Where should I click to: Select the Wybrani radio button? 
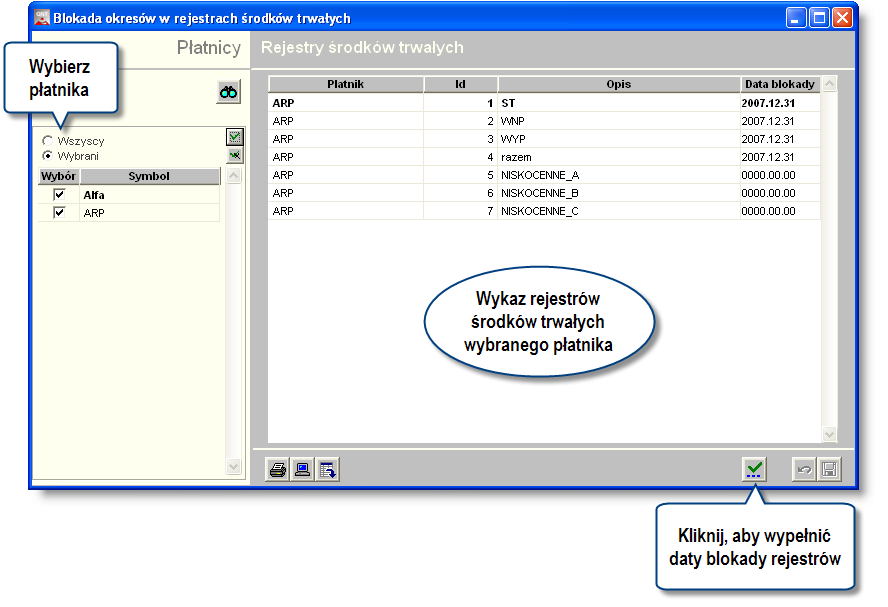point(48,156)
